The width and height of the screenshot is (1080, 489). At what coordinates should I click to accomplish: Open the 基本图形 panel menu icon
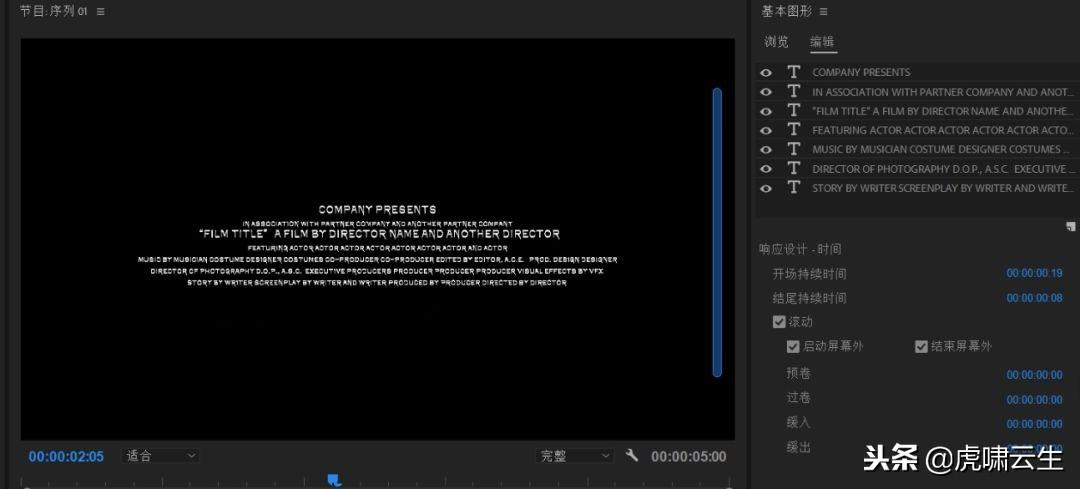pos(824,11)
